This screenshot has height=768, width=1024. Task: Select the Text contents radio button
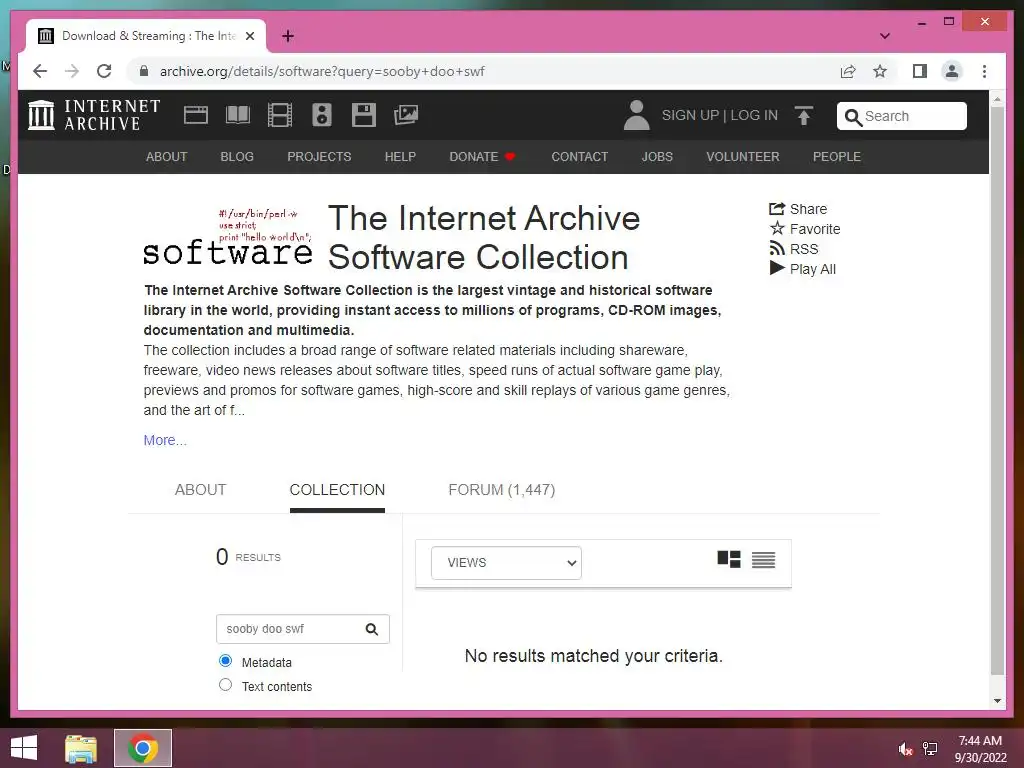click(x=225, y=684)
